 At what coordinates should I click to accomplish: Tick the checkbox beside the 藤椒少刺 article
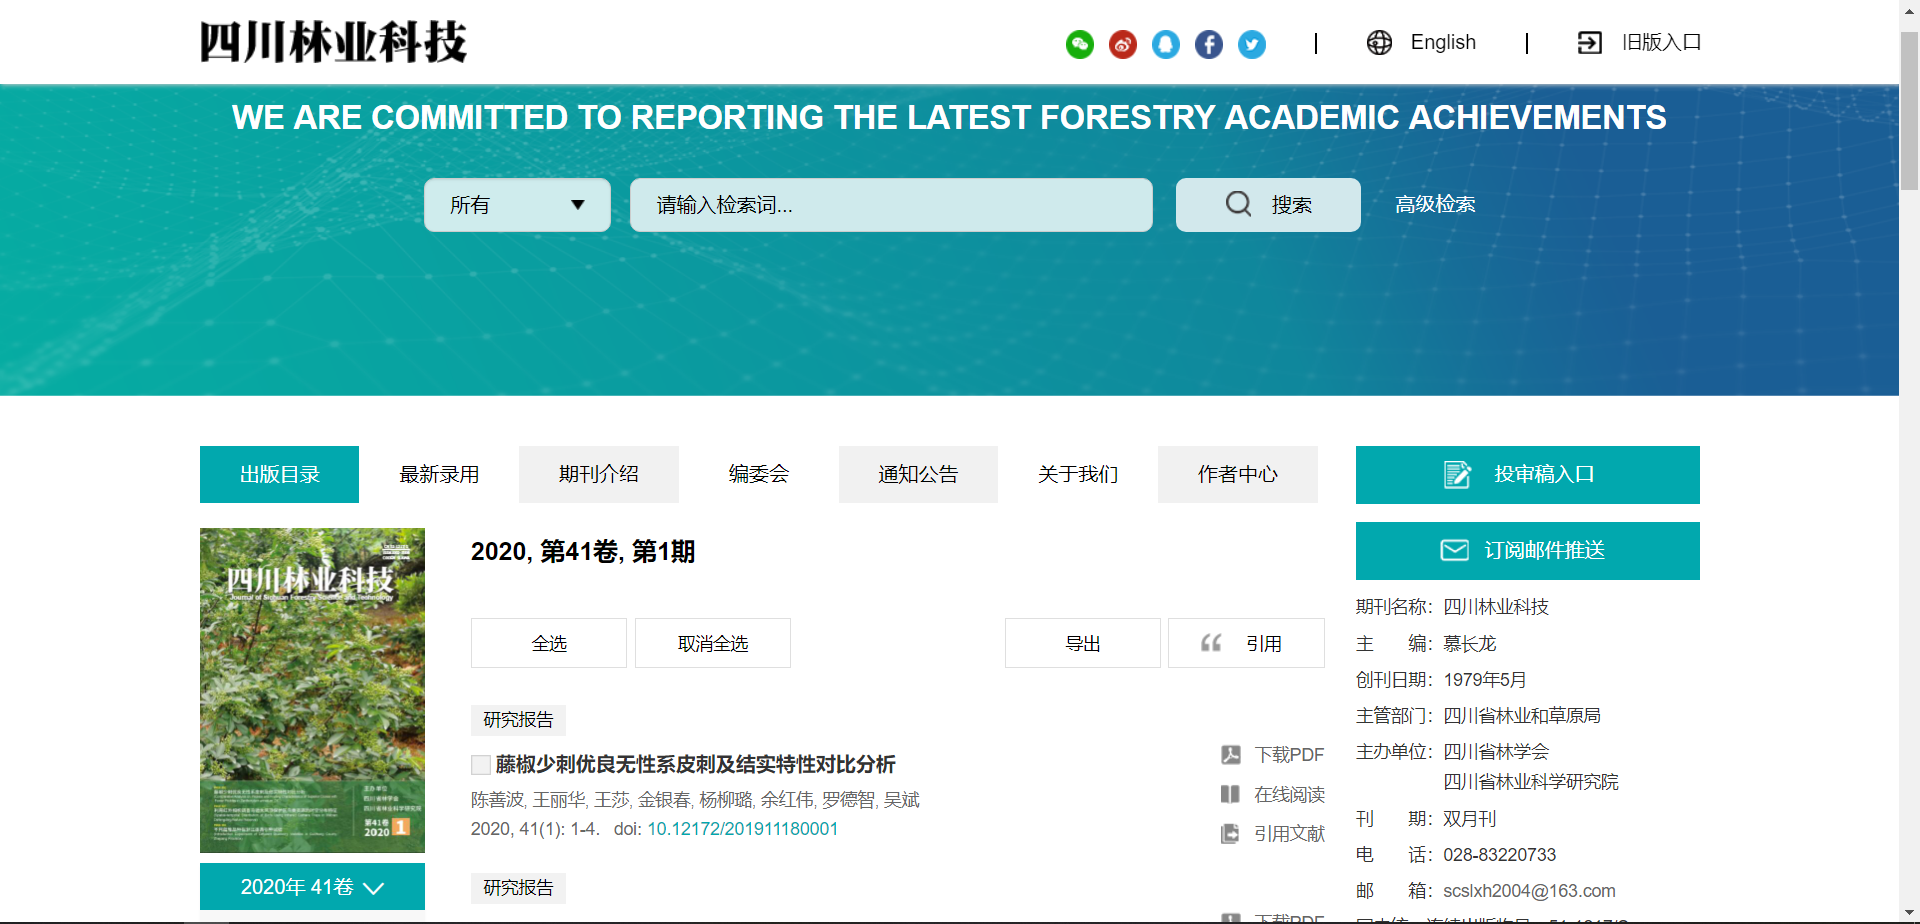pos(481,765)
